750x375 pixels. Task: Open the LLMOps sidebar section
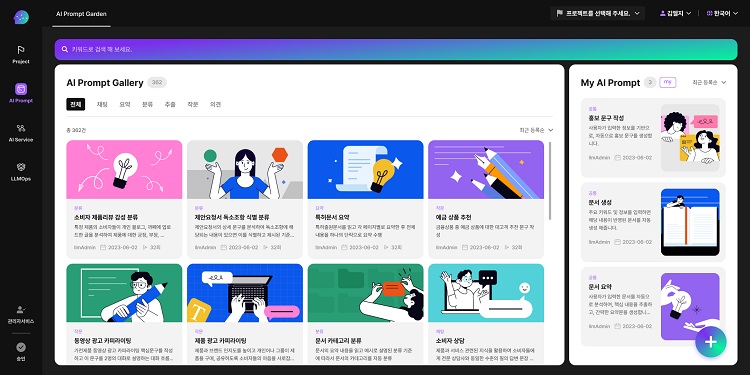point(21,172)
